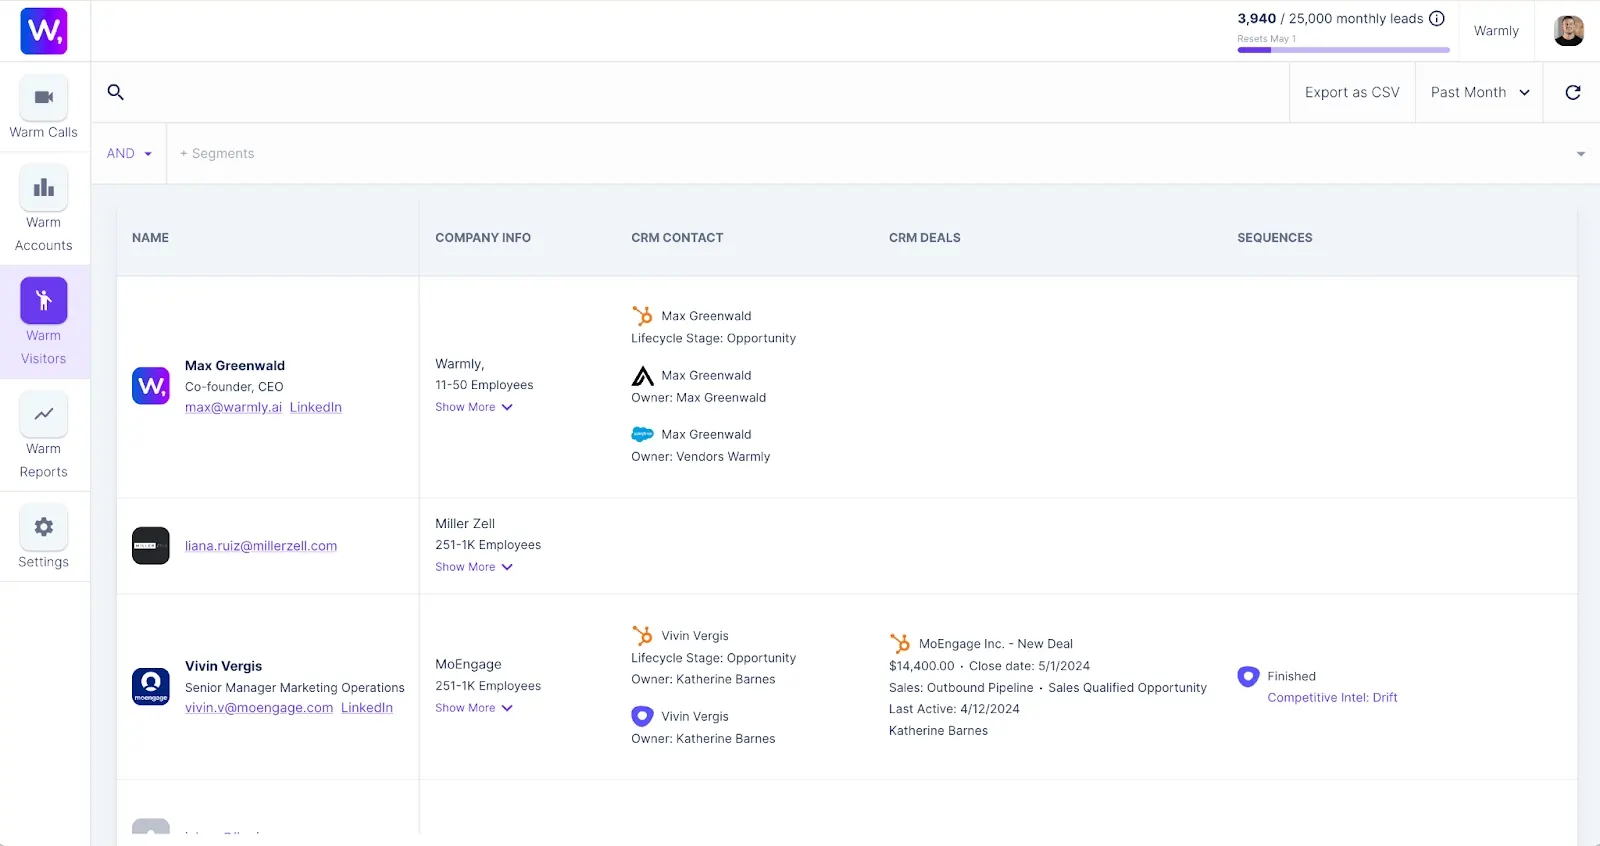The height and width of the screenshot is (846, 1600).
Task: Click the monthly leads progress bar
Action: coord(1343,49)
